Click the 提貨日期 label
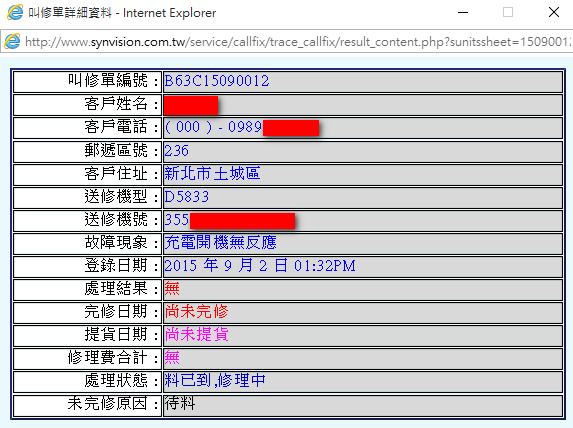Screen dimensions: 573x428 [122, 335]
